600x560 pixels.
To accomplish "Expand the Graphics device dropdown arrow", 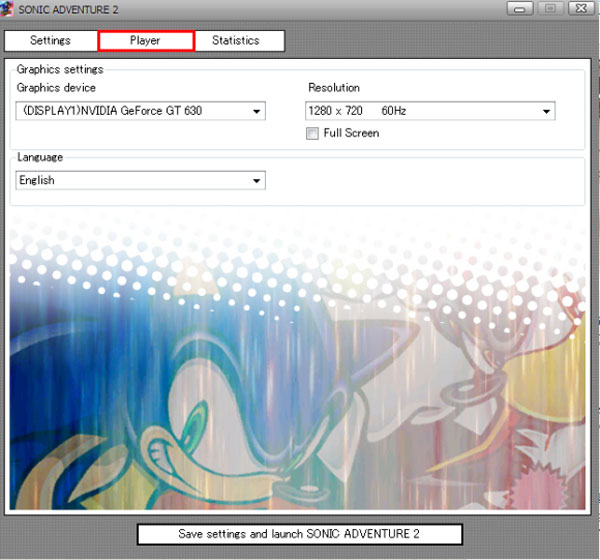I will (x=257, y=111).
